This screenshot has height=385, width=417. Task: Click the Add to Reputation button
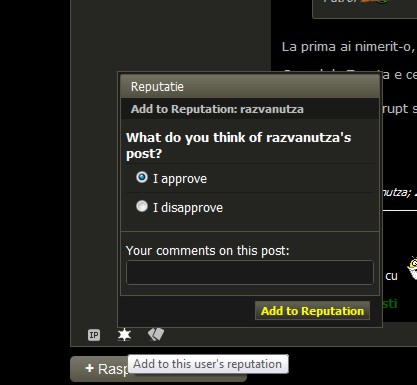[312, 311]
